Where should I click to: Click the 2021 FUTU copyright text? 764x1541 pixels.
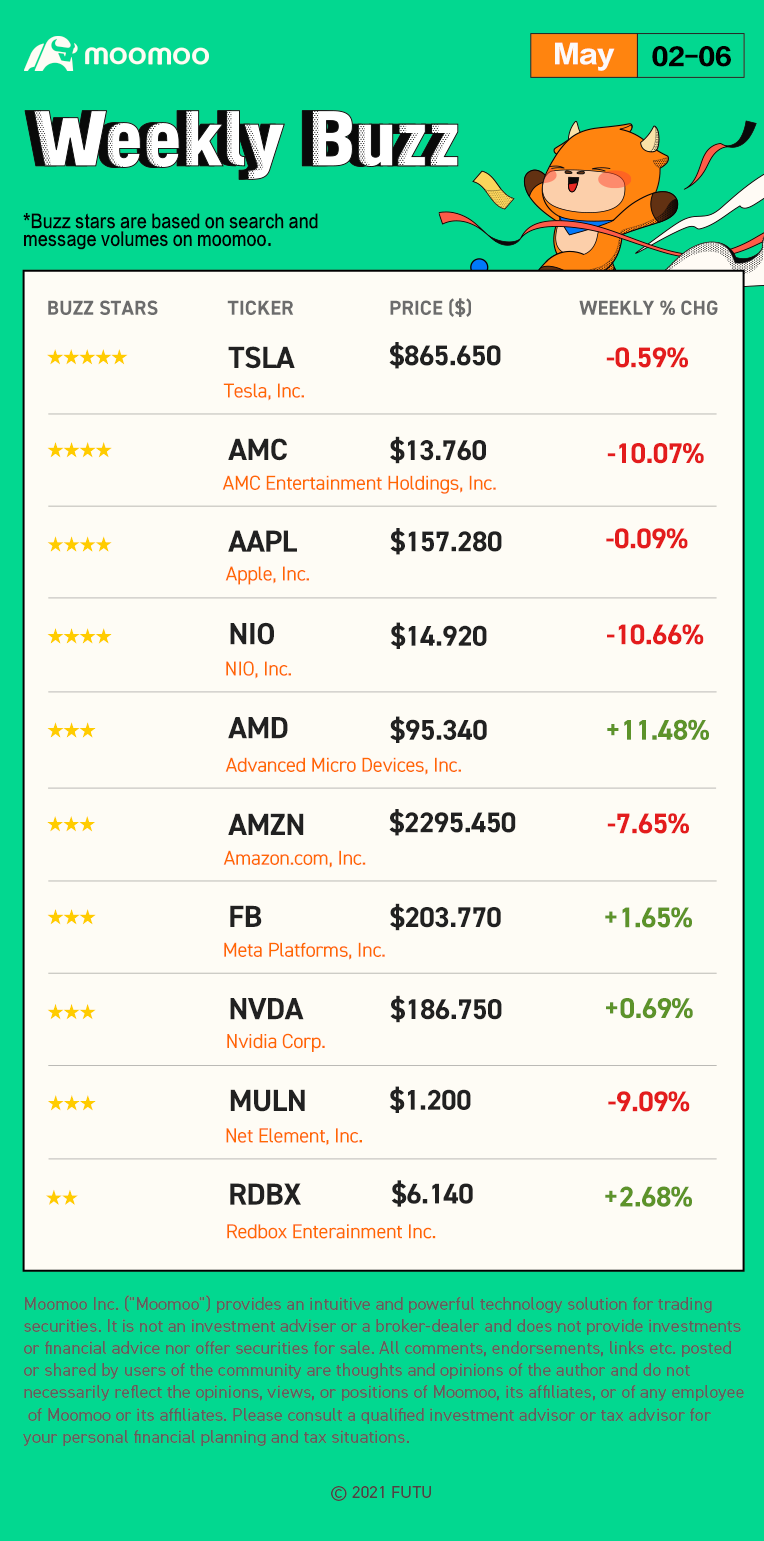point(382,1493)
